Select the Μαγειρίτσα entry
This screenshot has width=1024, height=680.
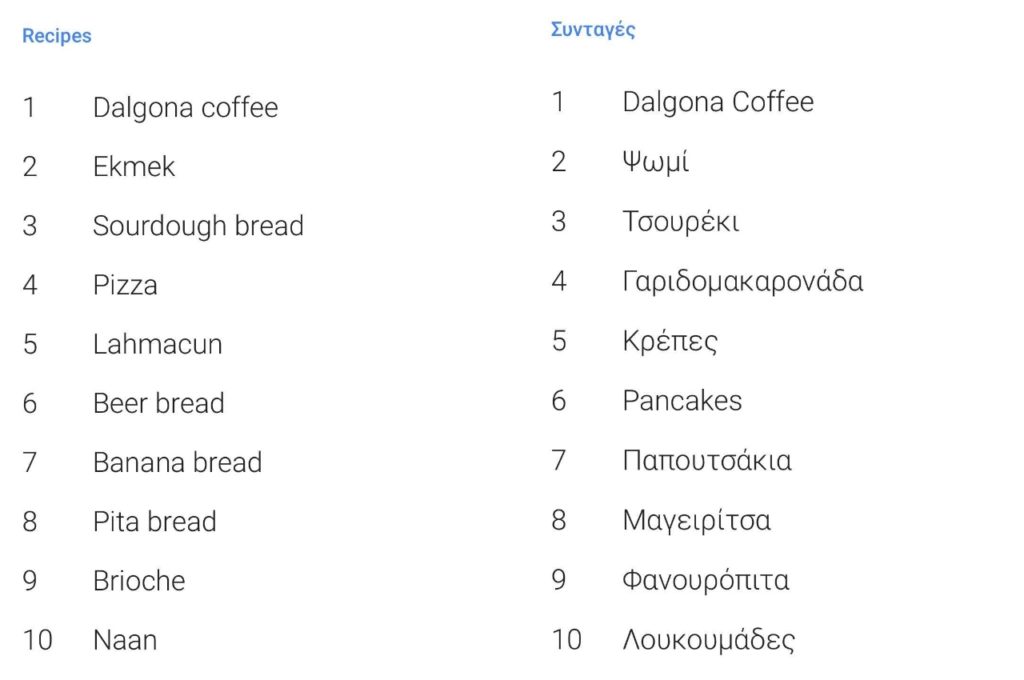pos(697,521)
